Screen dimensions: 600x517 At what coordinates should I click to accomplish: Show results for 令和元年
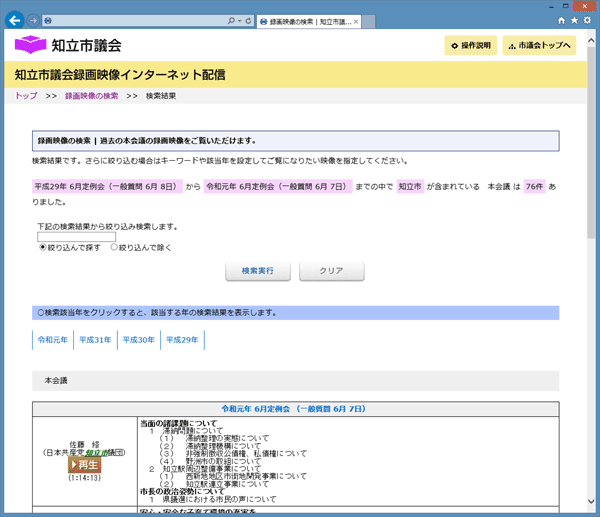[53, 340]
